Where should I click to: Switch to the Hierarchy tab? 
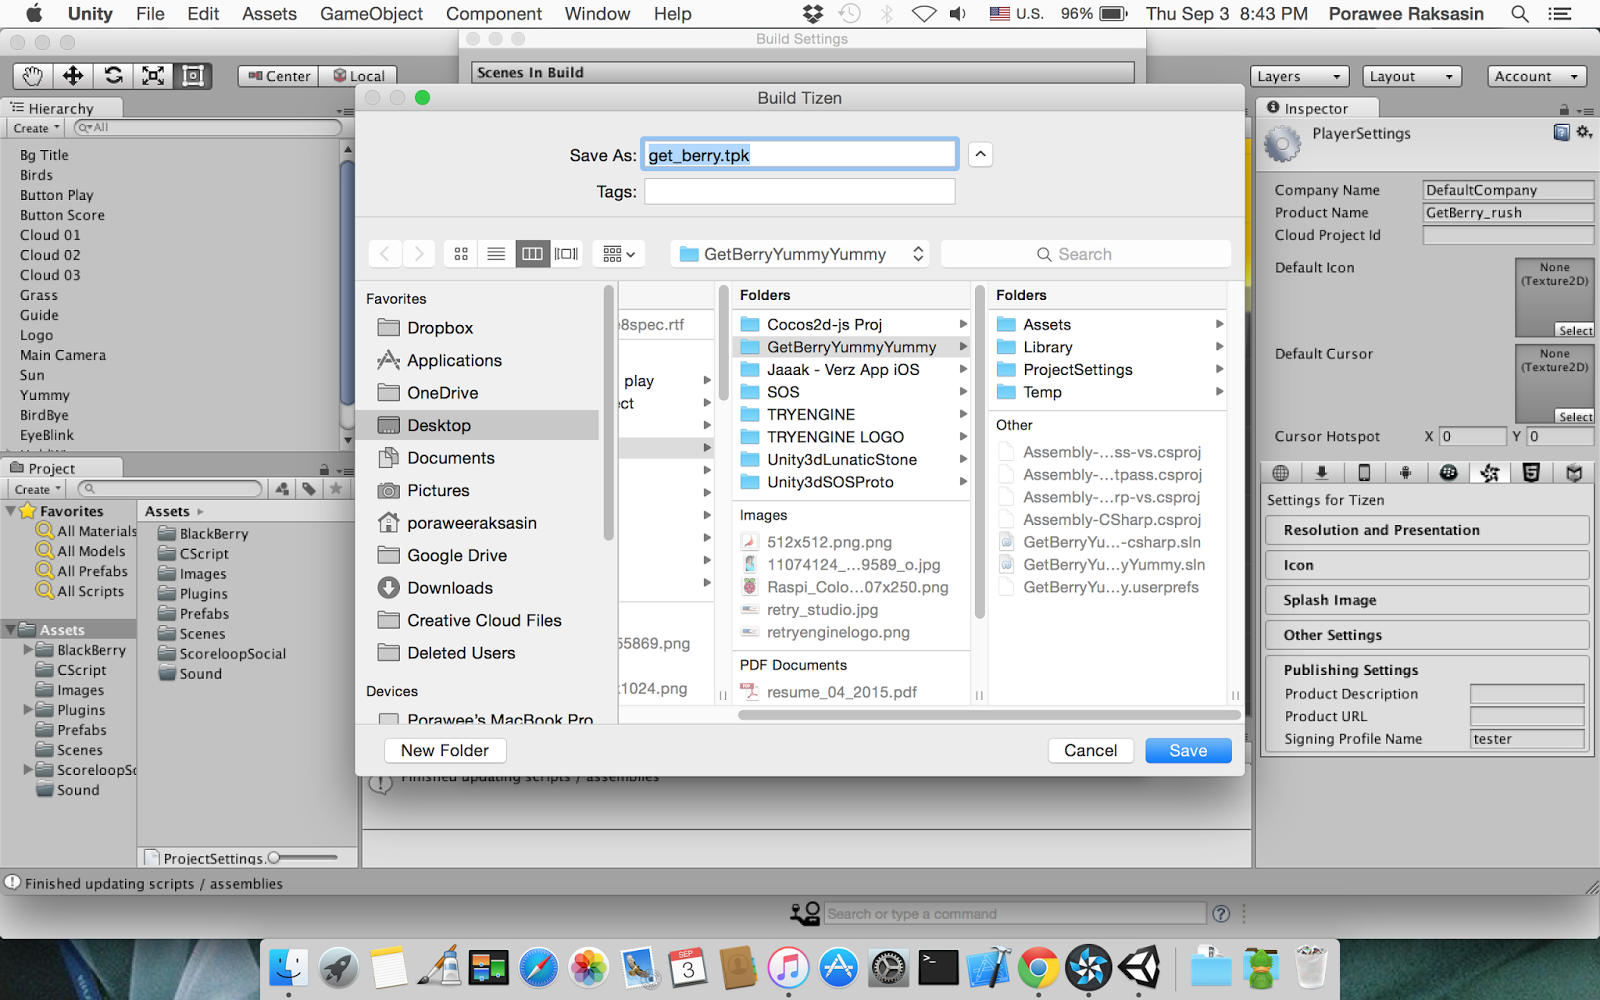61,108
